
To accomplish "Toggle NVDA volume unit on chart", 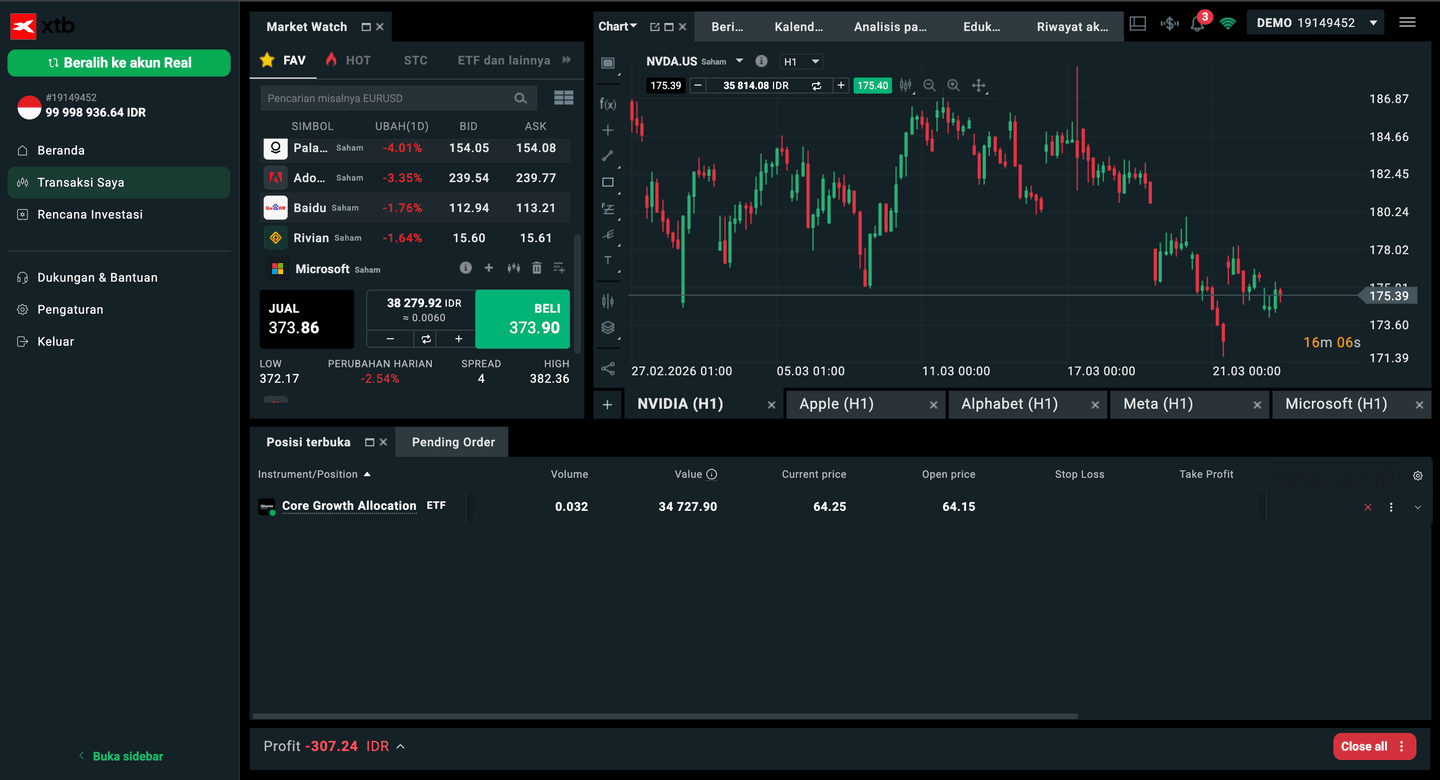I will pos(816,86).
